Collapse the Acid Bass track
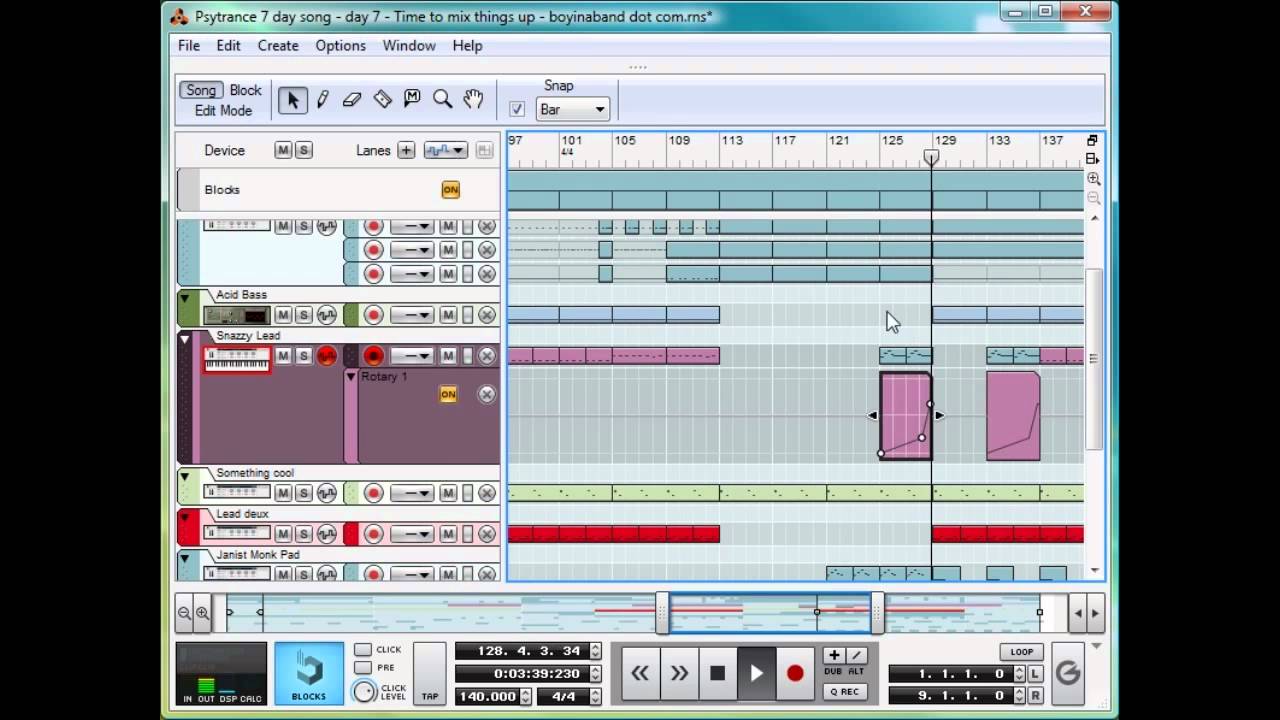Image resolution: width=1280 pixels, height=720 pixels. pyautogui.click(x=184, y=297)
